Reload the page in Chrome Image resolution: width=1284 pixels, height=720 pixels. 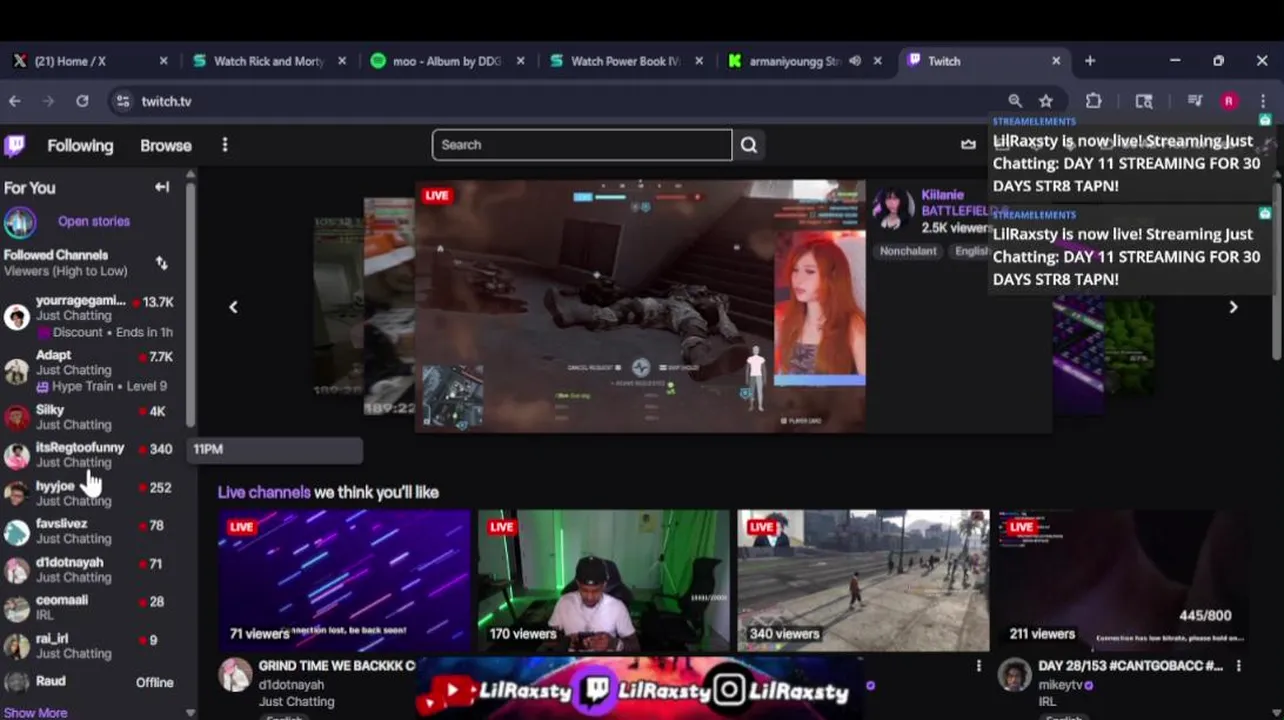[x=82, y=101]
